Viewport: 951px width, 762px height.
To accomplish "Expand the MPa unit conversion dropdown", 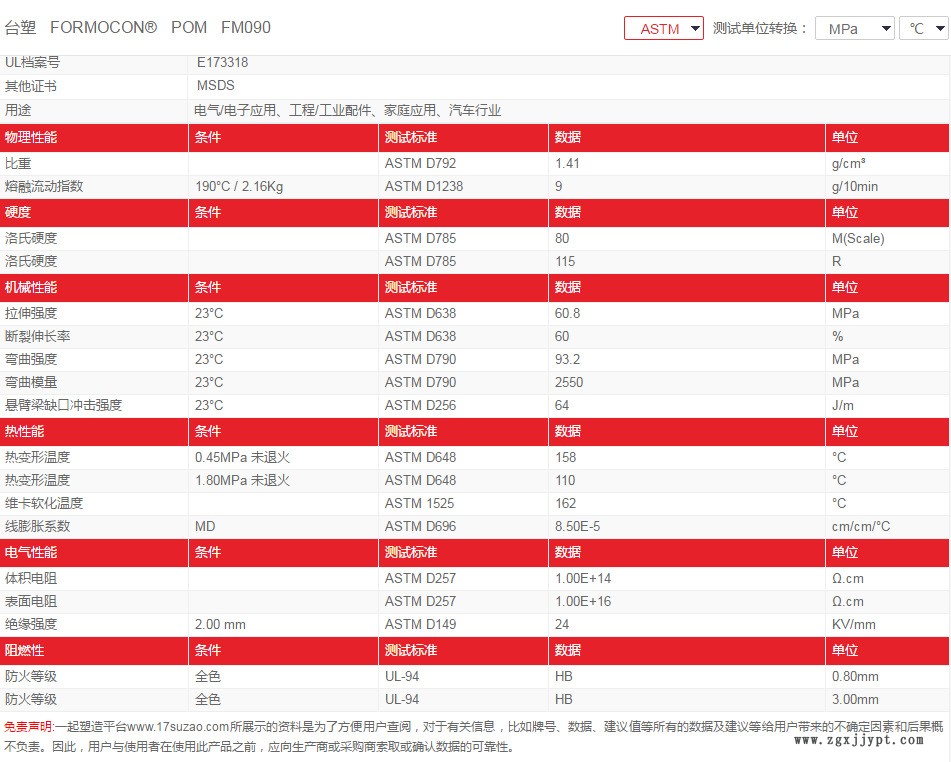I will click(854, 29).
